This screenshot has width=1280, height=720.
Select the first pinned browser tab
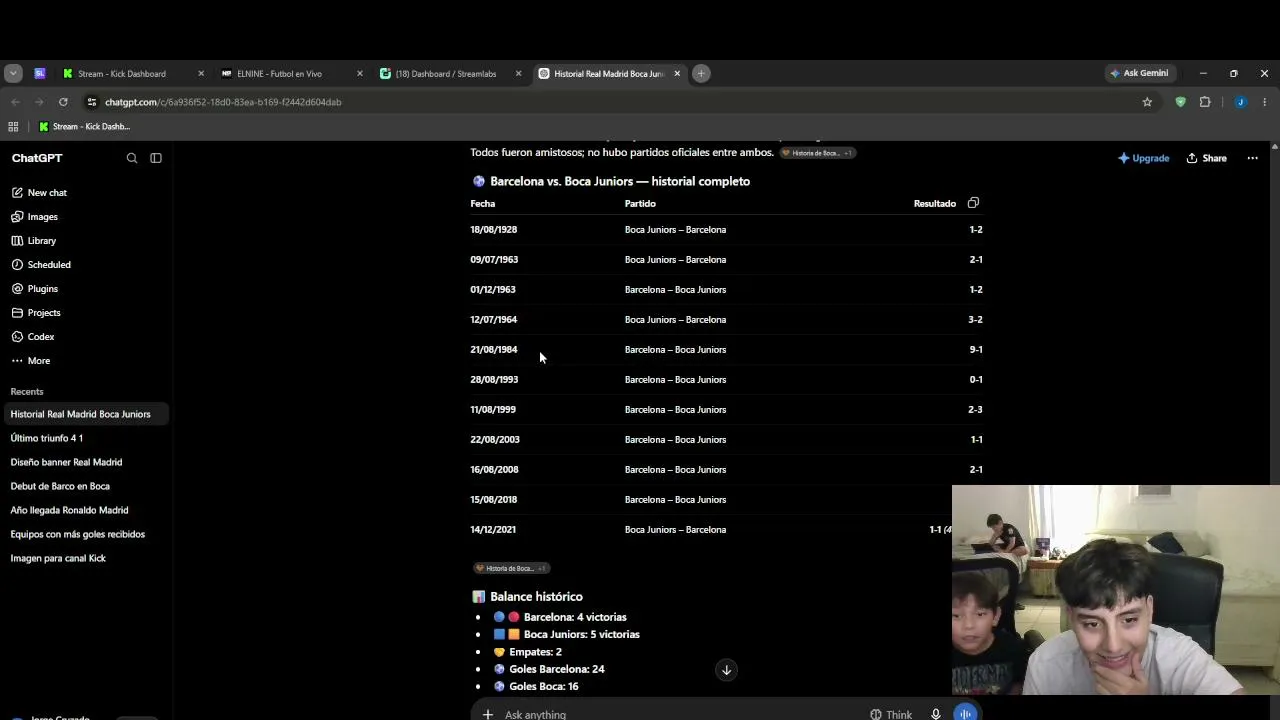[x=40, y=73]
